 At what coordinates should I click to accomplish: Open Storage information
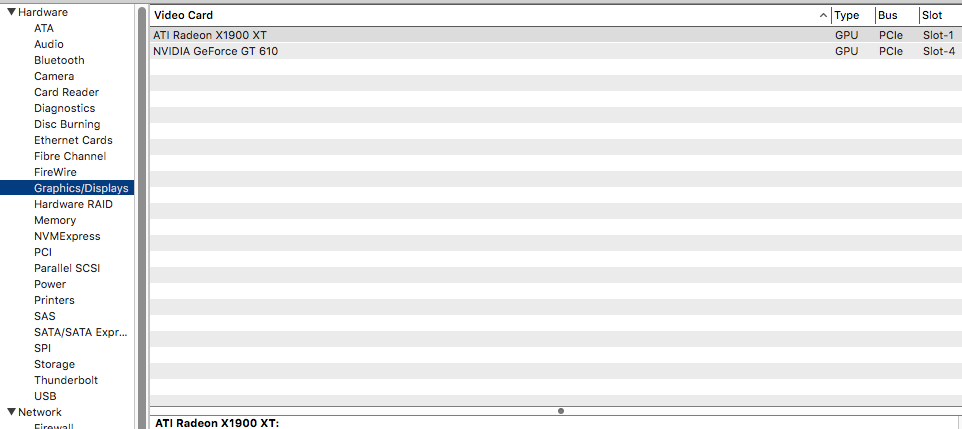(x=54, y=364)
